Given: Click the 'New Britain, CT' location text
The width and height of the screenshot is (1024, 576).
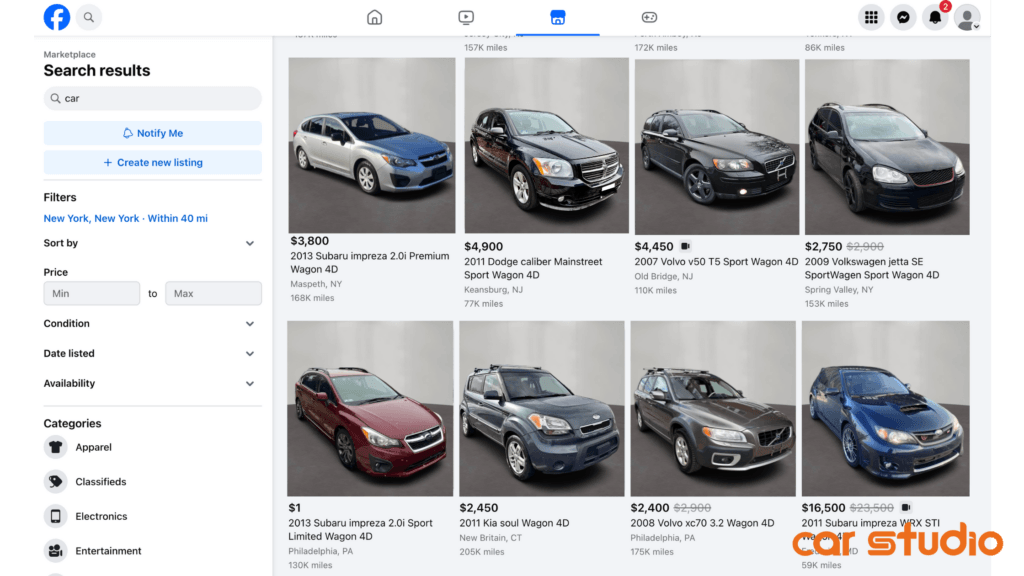Looking at the screenshot, I should coord(490,538).
